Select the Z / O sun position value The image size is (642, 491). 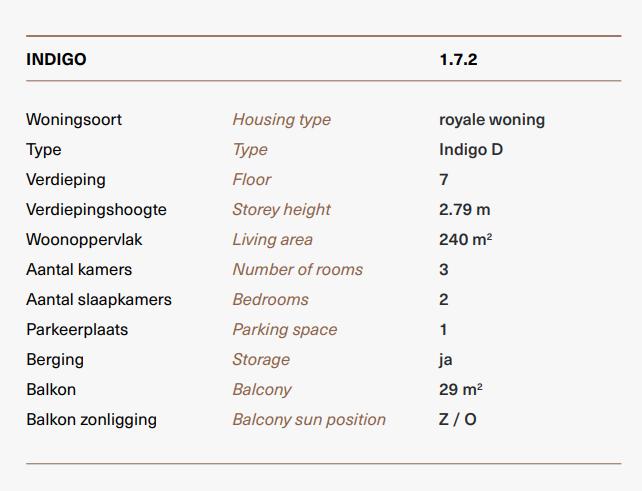(457, 420)
